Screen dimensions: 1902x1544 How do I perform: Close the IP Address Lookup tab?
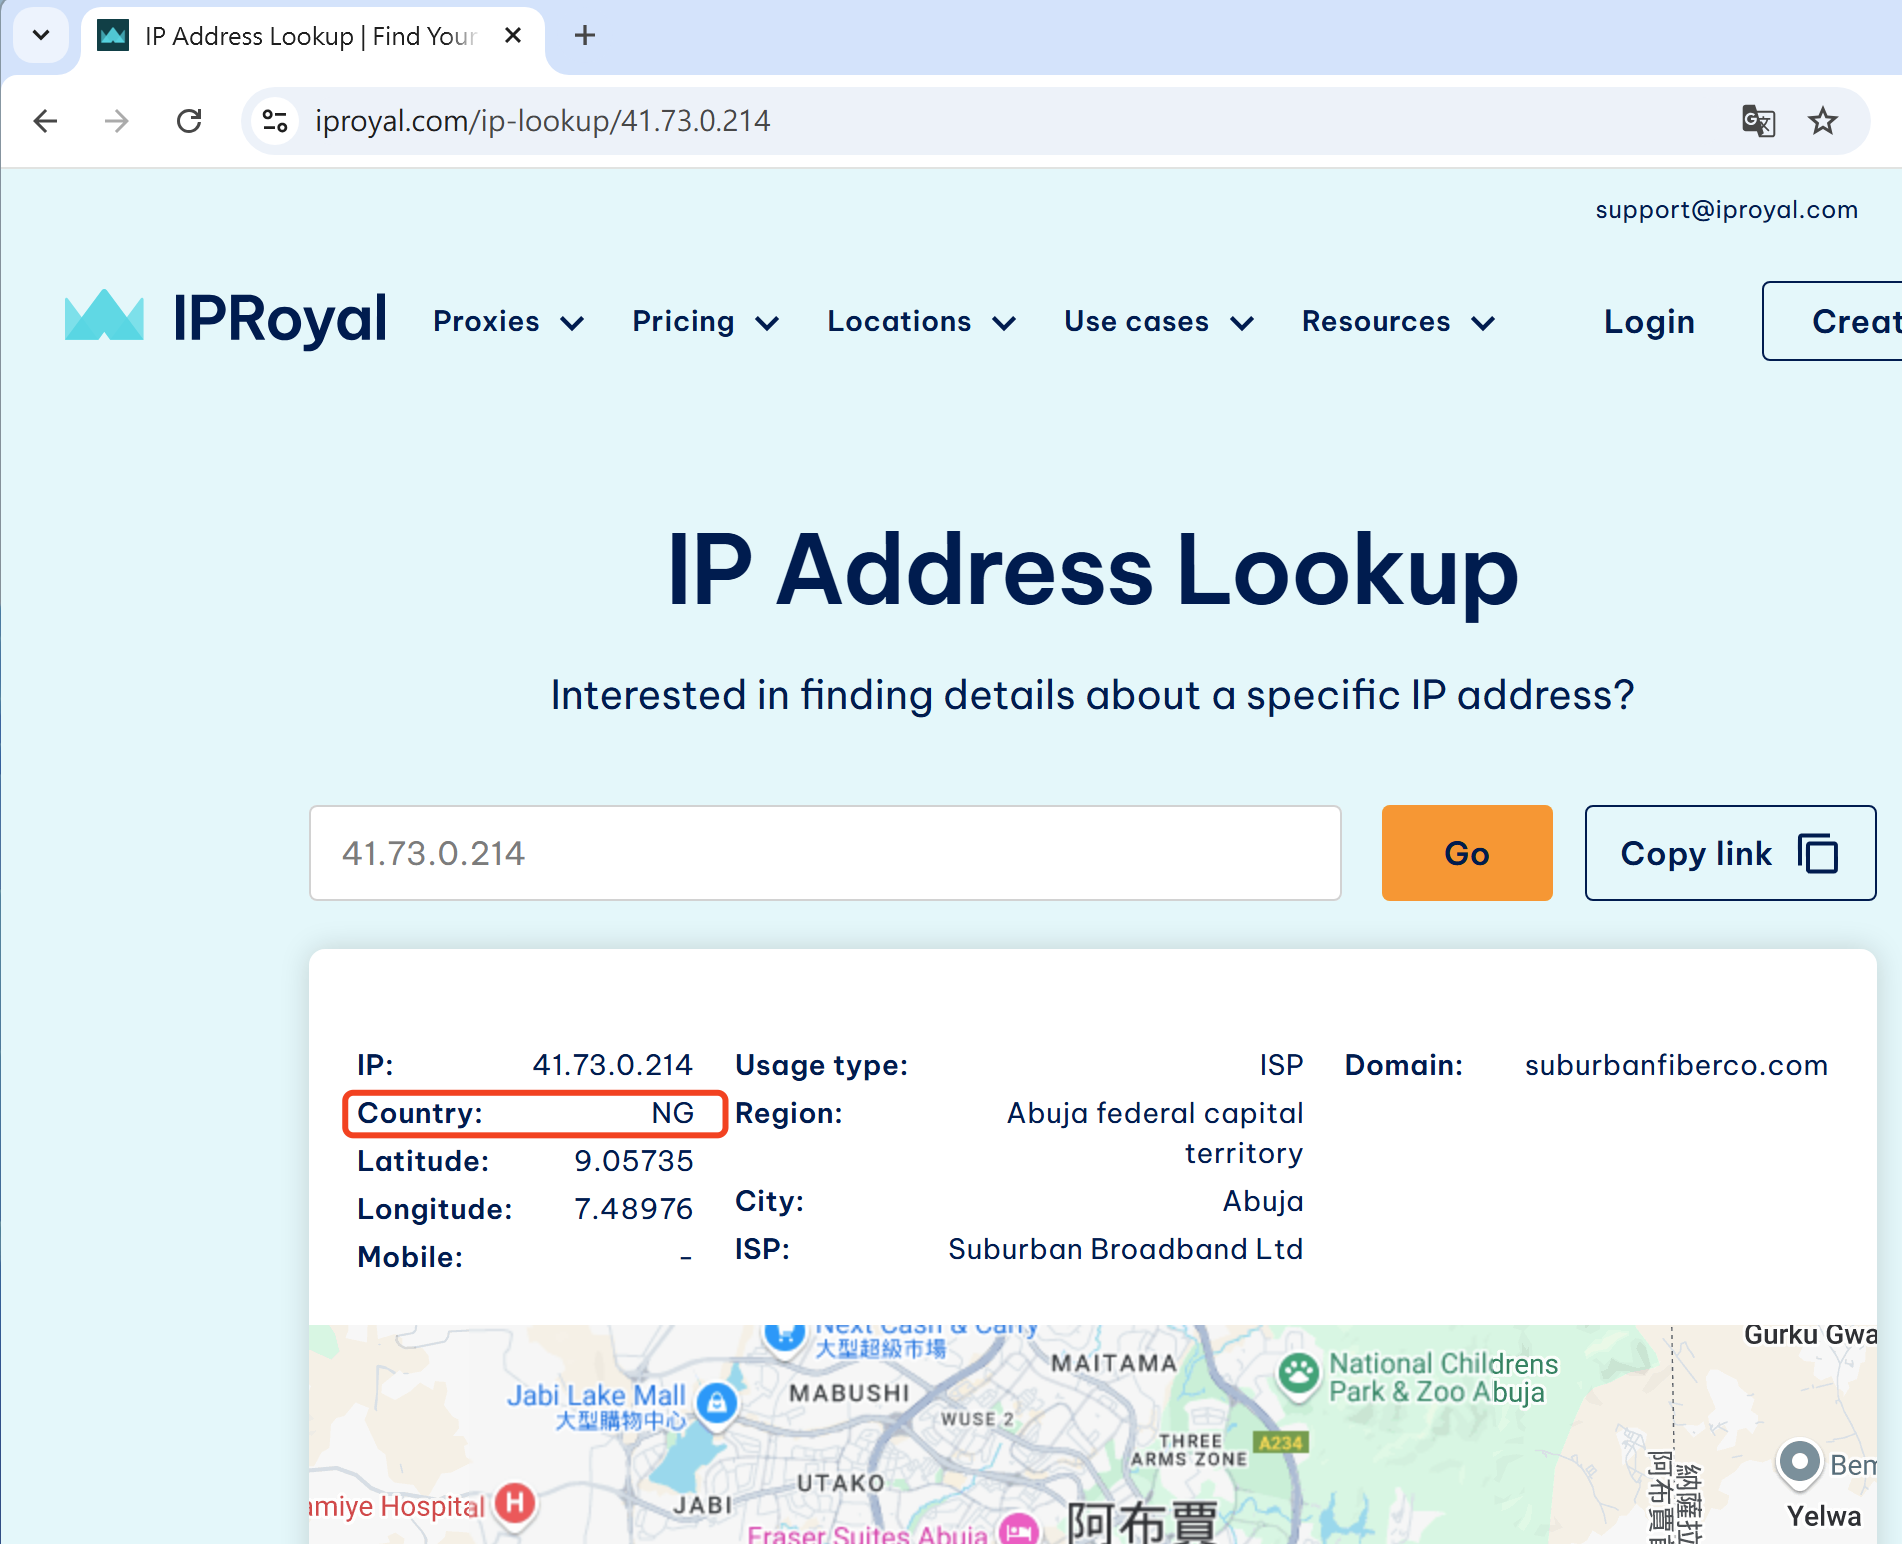[513, 36]
